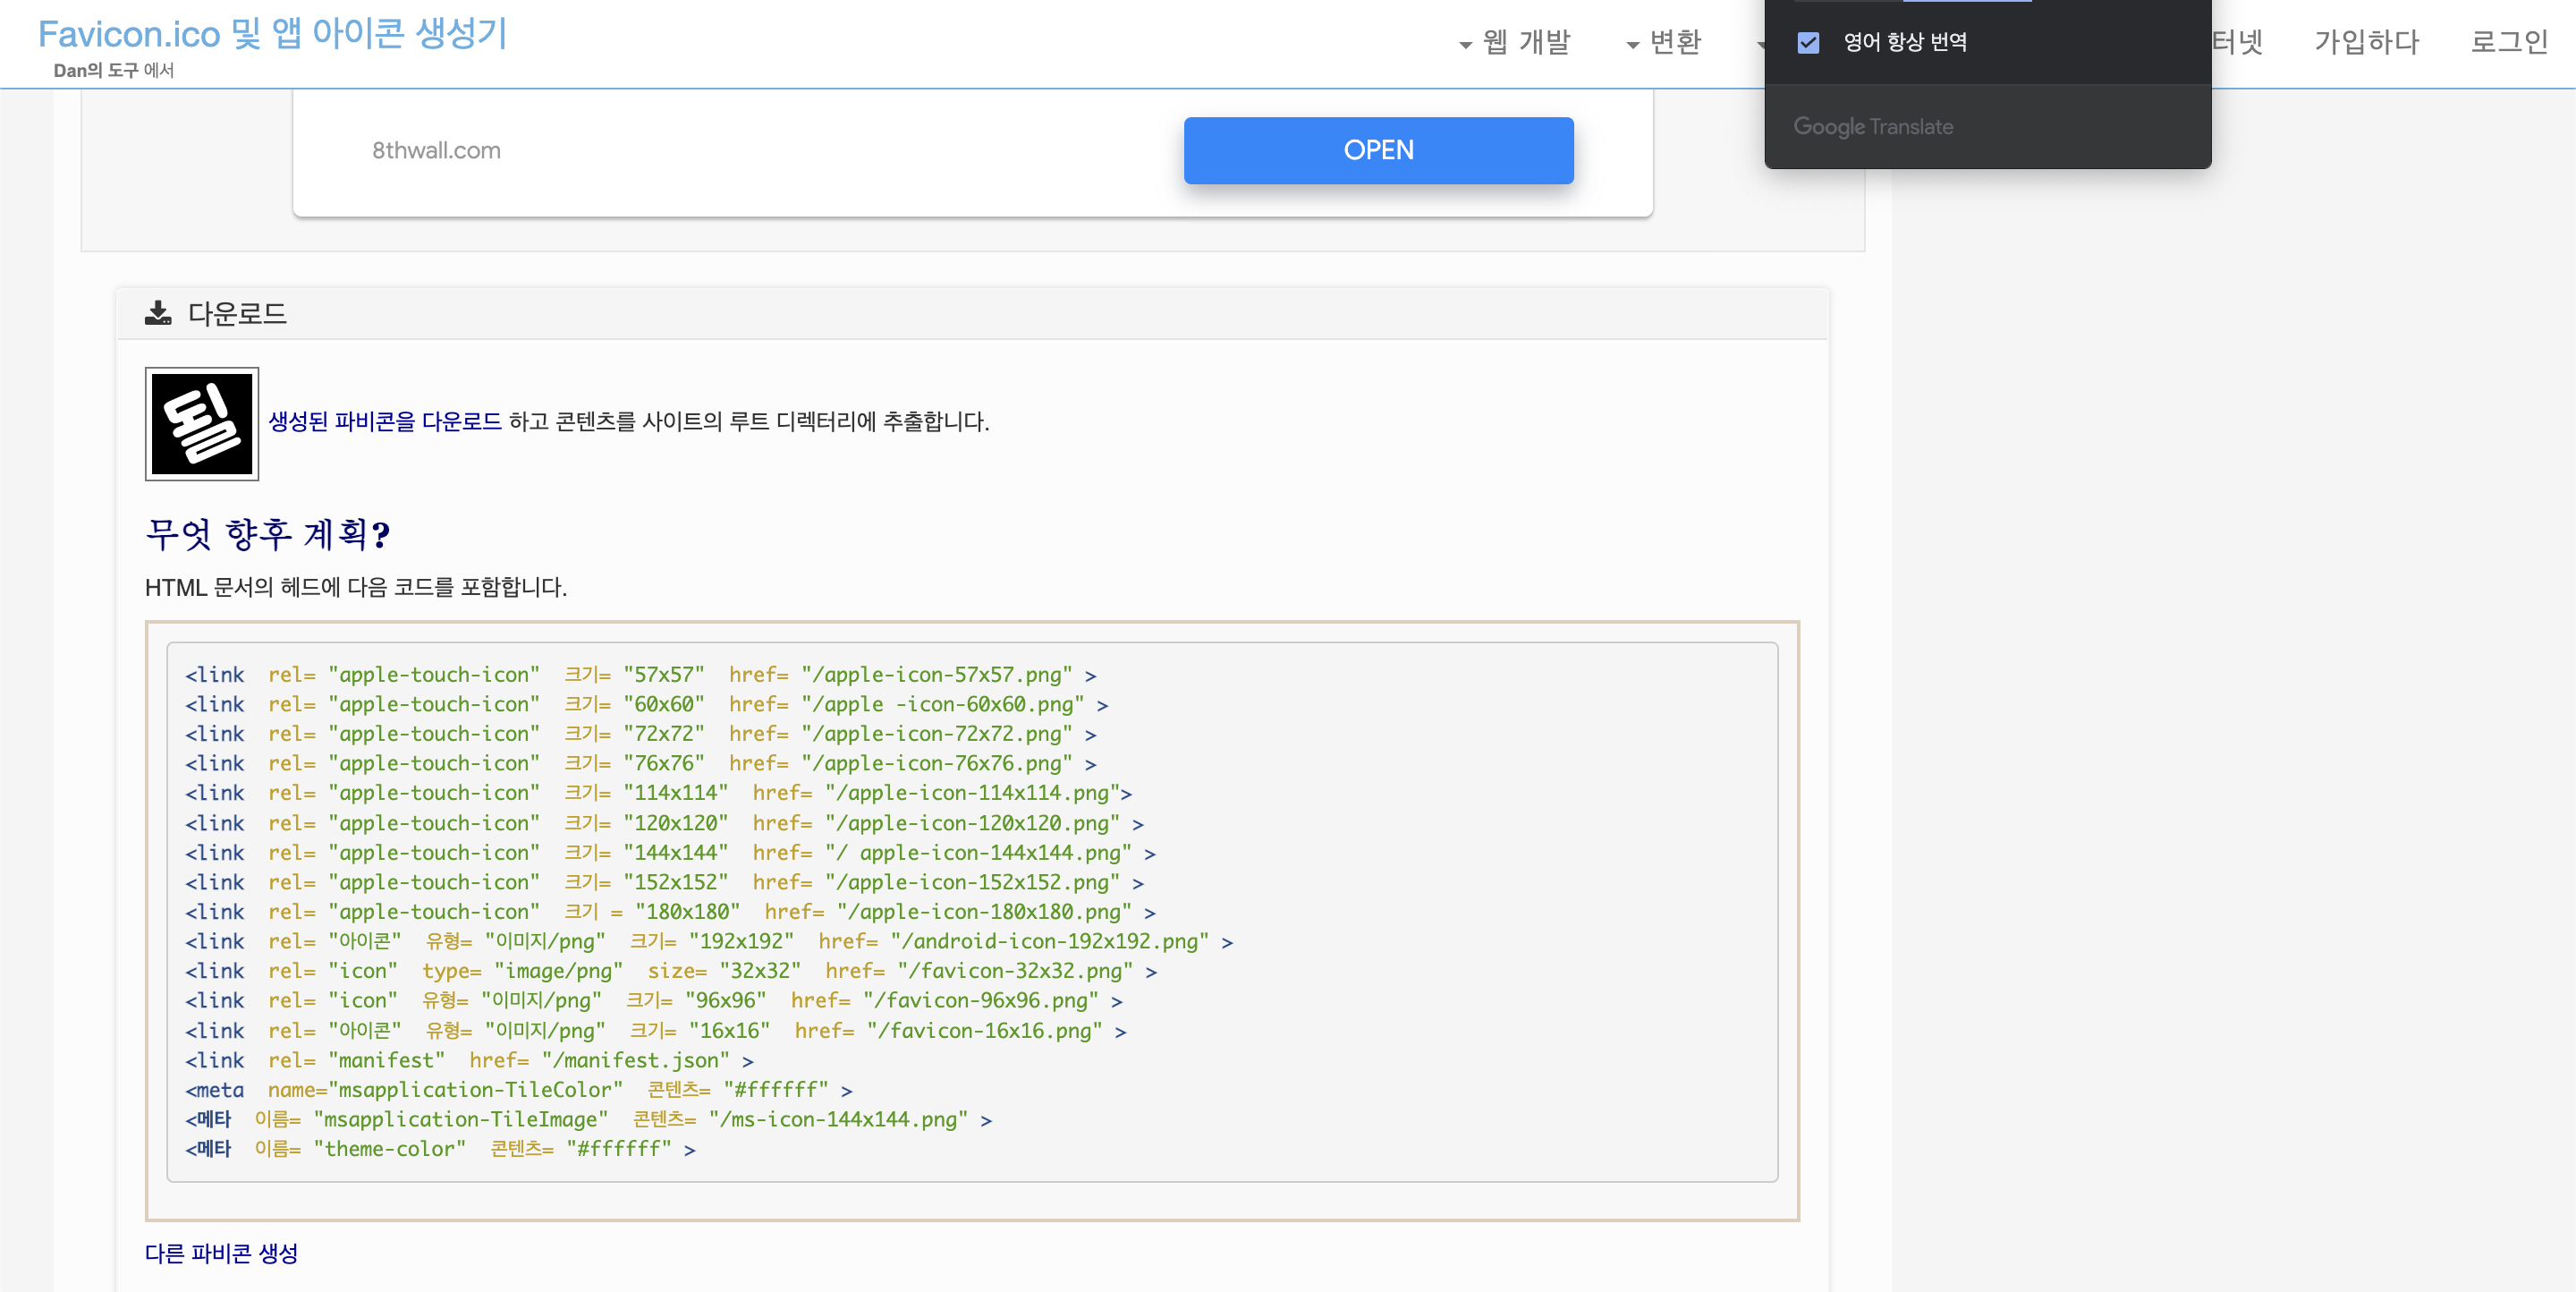Image resolution: width=2576 pixels, height=1292 pixels.
Task: Click the 무엇 향후 계획? heading
Action: [268, 534]
